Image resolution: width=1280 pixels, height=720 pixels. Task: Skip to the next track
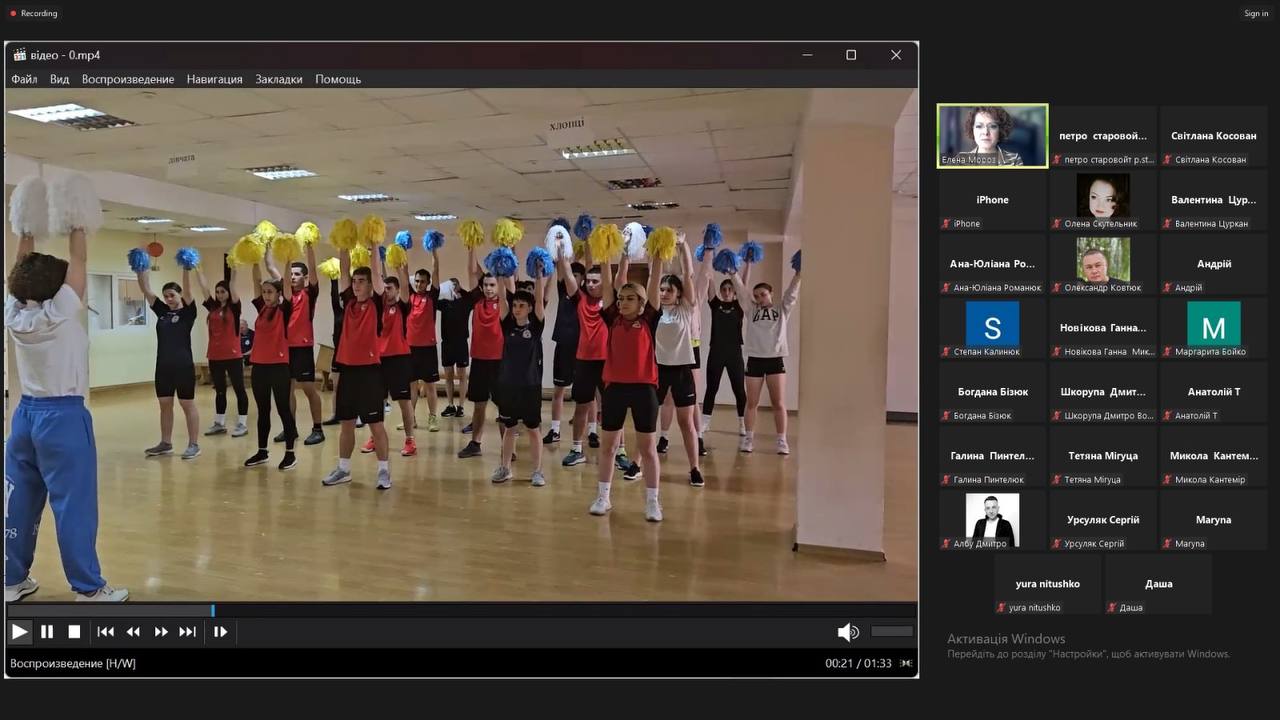point(187,631)
